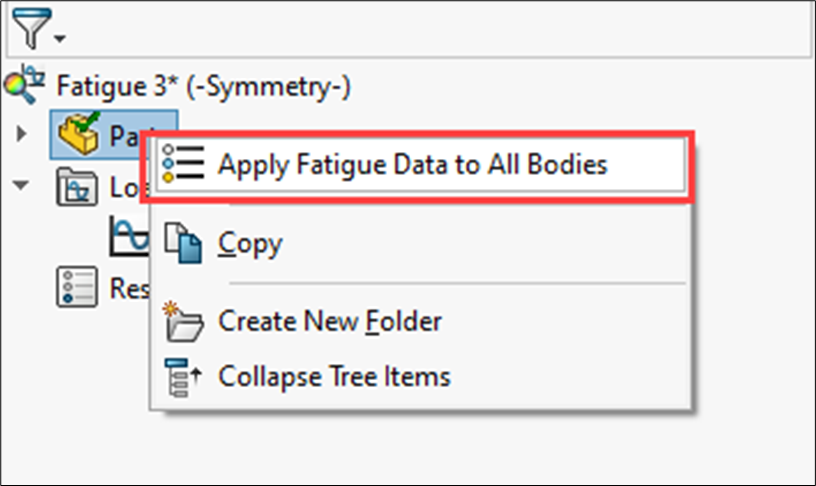Viewport: 816px width, 486px height.
Task: Click the Loading folder icon
Action: (77, 187)
